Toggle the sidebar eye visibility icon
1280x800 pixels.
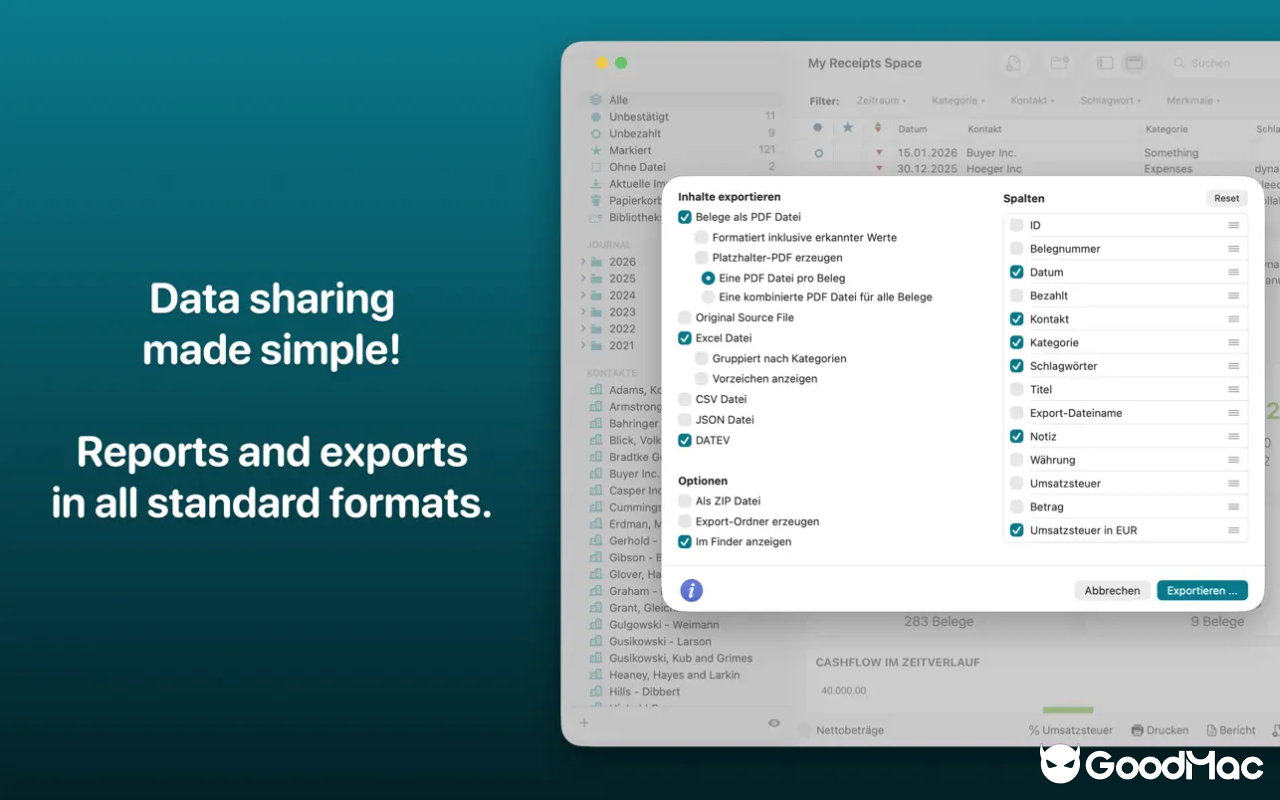[774, 723]
